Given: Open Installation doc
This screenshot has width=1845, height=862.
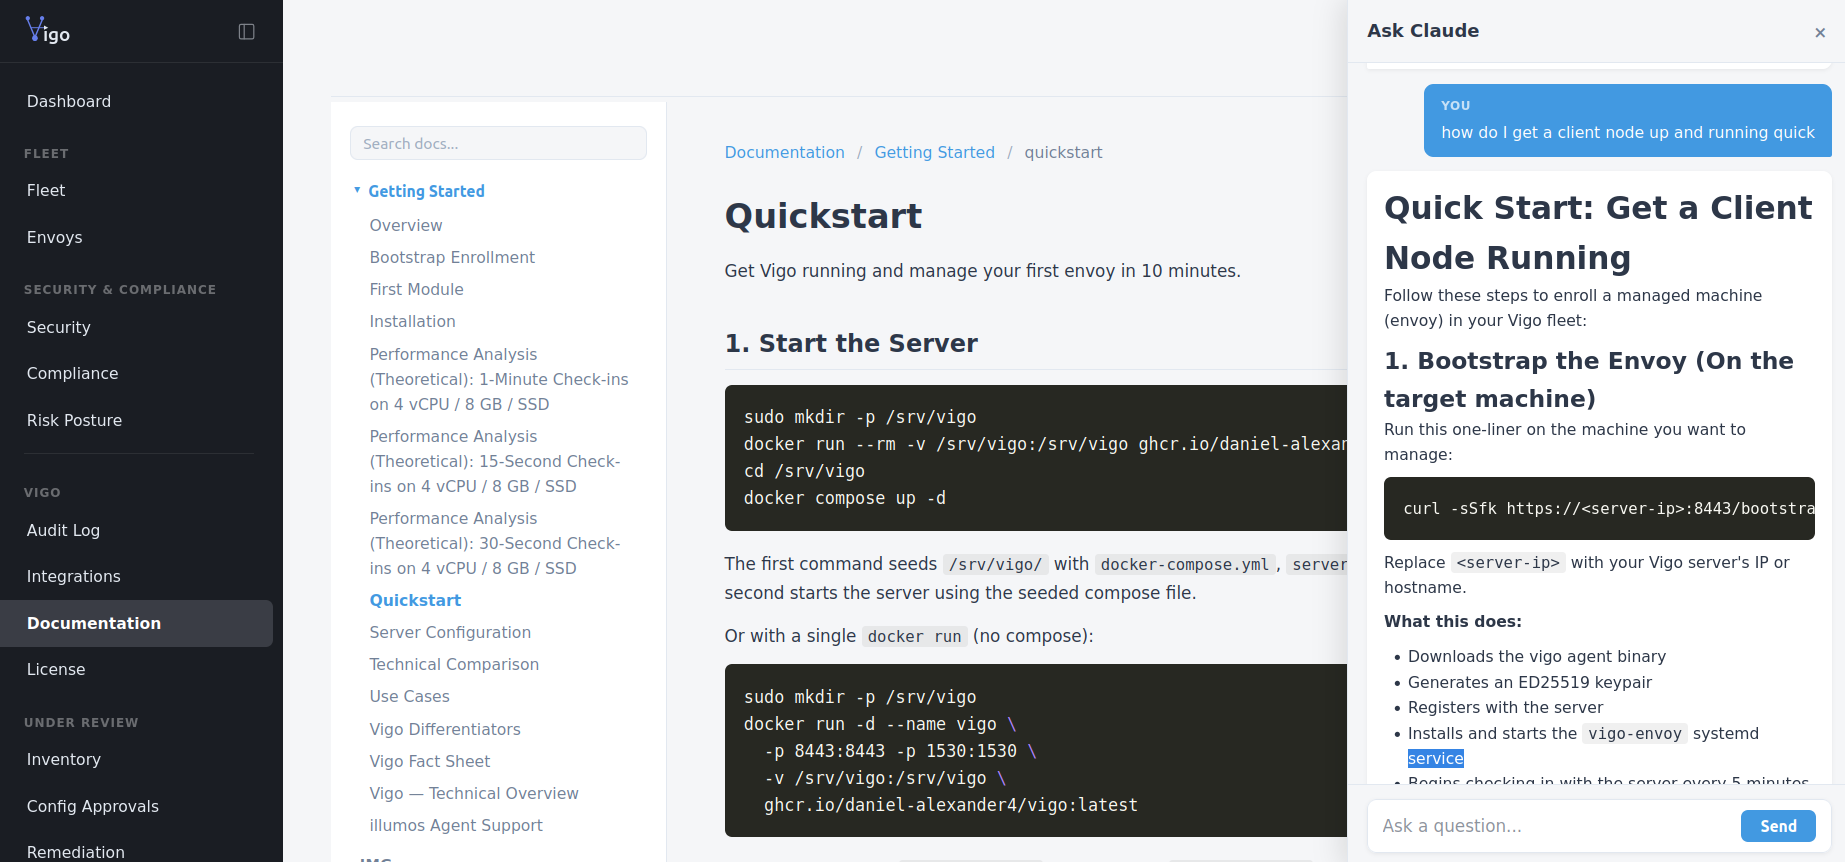Looking at the screenshot, I should click(x=413, y=321).
